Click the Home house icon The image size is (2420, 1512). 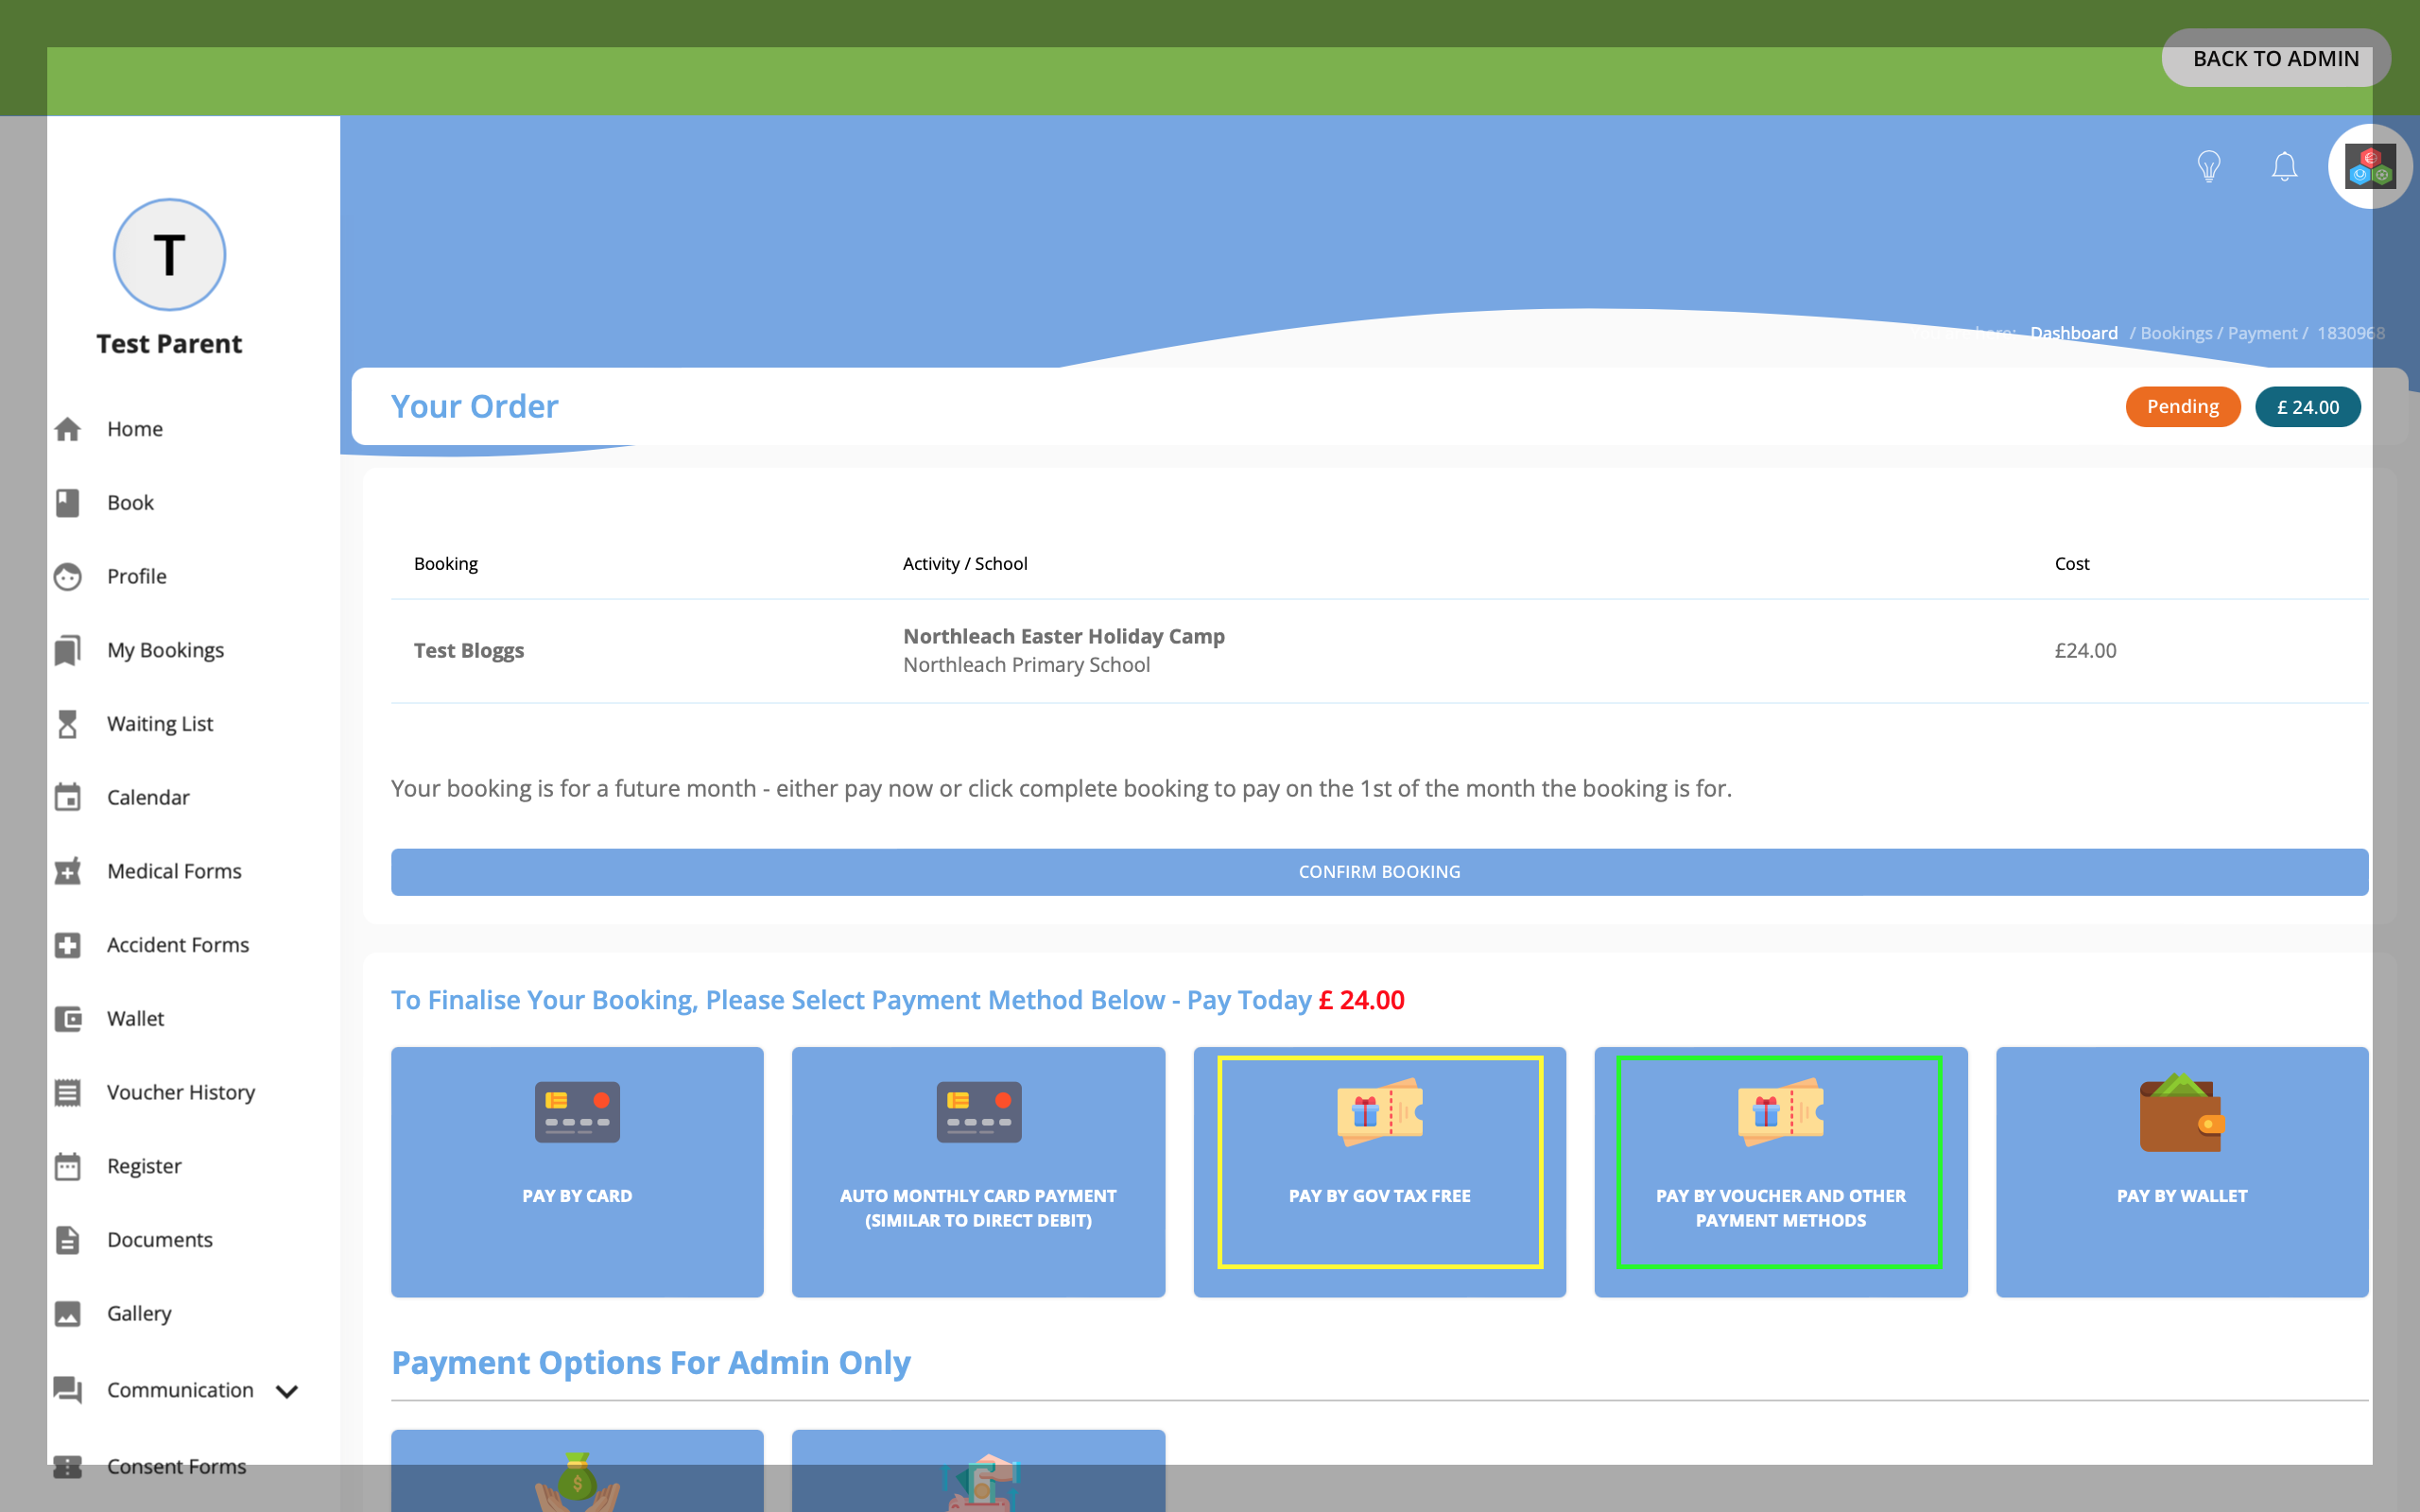[68, 429]
